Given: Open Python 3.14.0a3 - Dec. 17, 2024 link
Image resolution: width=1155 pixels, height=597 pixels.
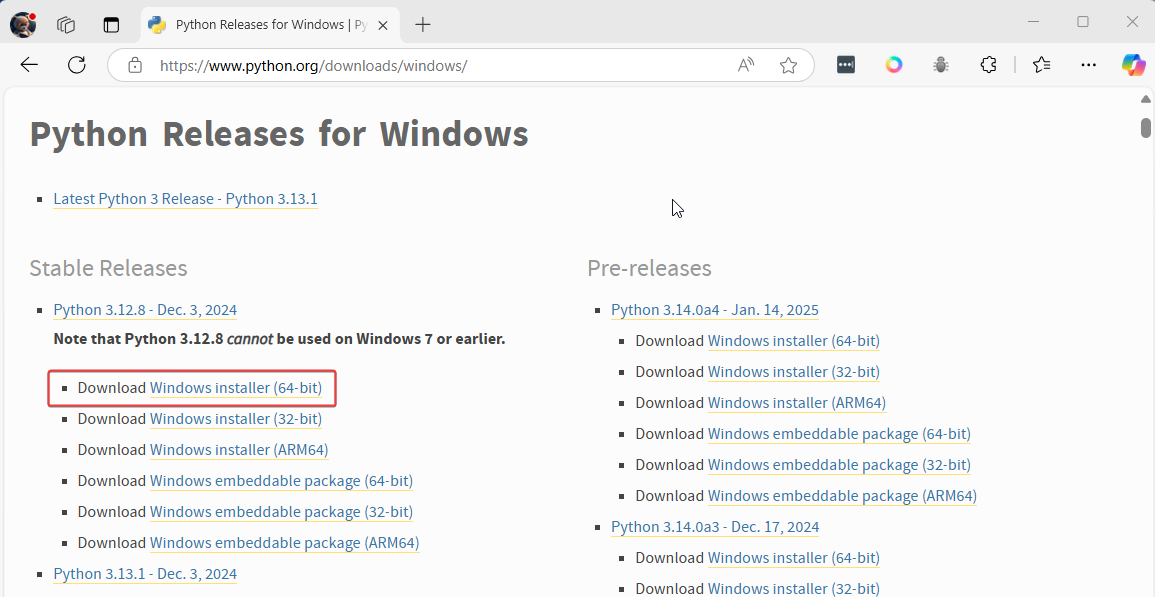Looking at the screenshot, I should 715,526.
